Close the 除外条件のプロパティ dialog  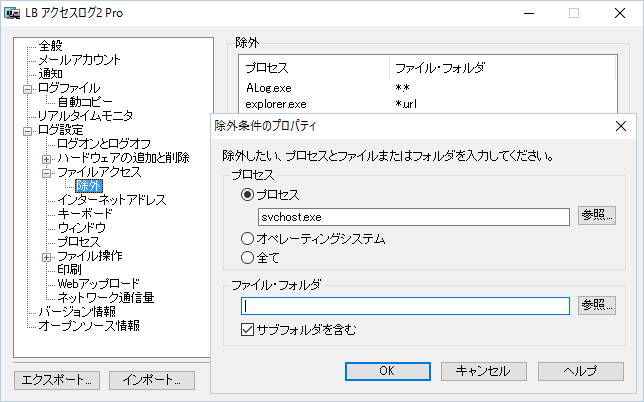[x=621, y=126]
